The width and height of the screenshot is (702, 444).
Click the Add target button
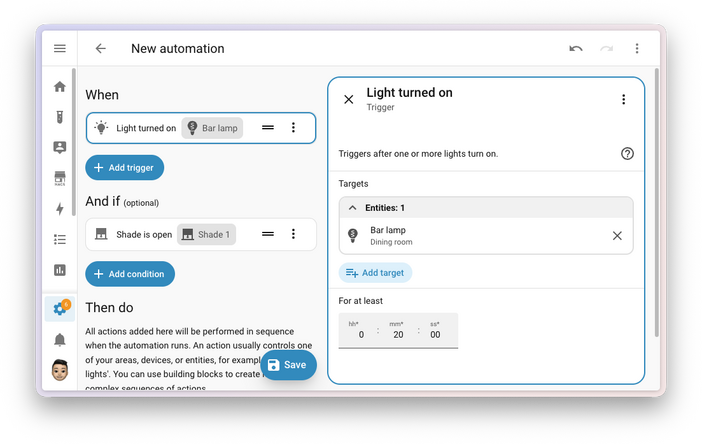pyautogui.click(x=375, y=273)
